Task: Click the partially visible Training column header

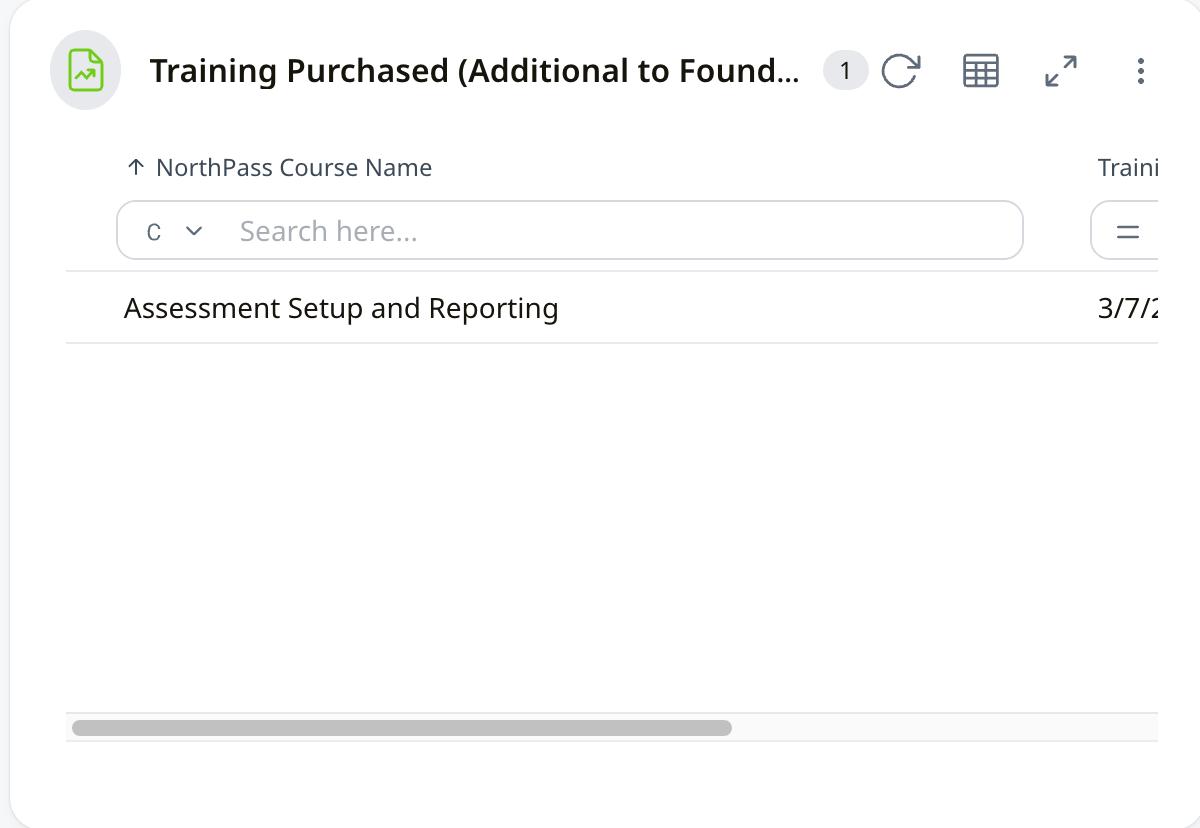Action: pyautogui.click(x=1128, y=168)
